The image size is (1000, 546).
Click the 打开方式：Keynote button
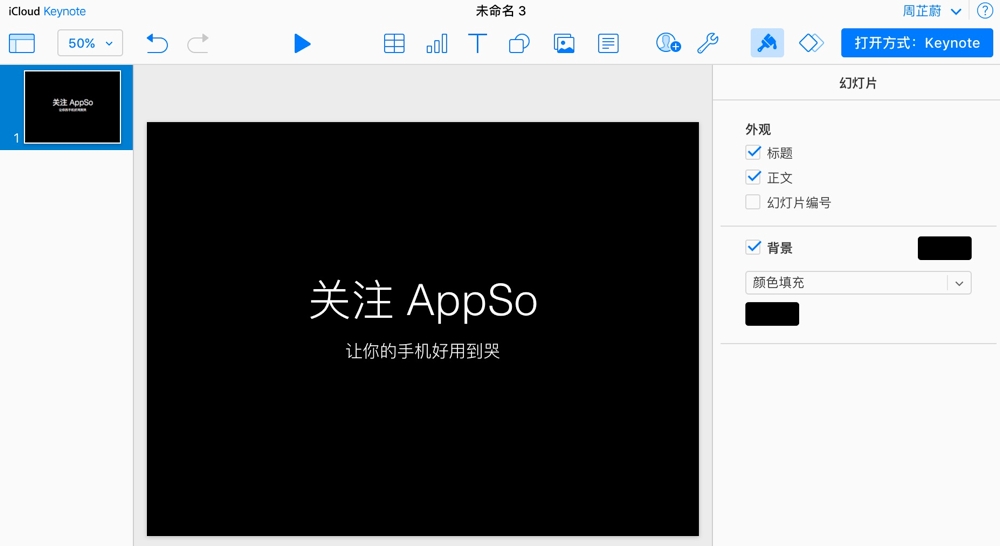[x=917, y=43]
